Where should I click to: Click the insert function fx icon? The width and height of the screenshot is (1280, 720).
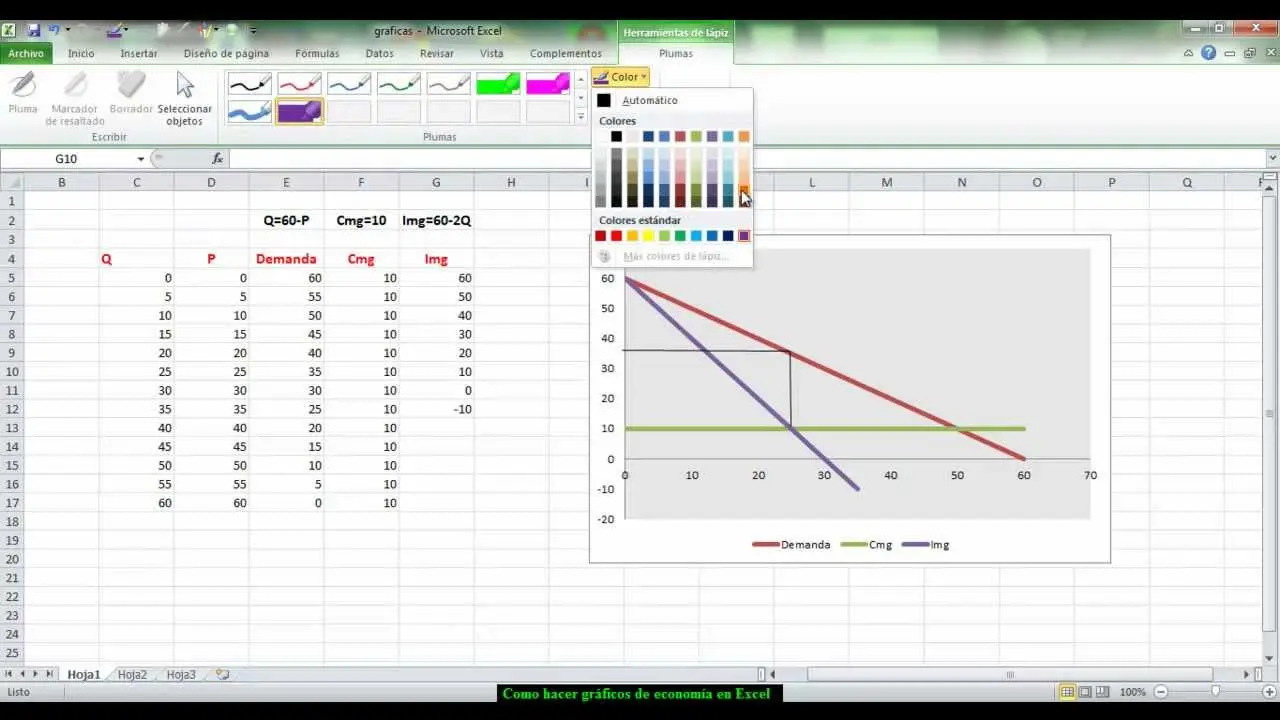click(x=217, y=159)
